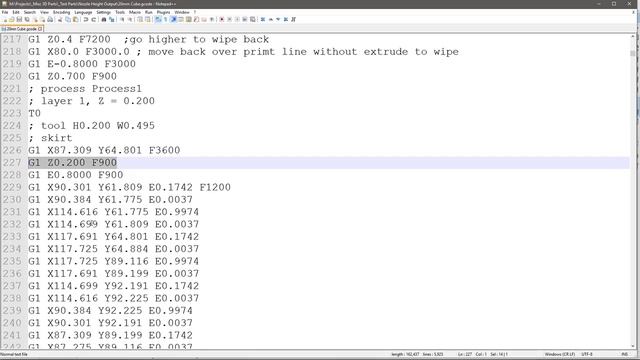Copy selection using the Copy icon
The height and width of the screenshot is (360, 640).
(x=68, y=20)
